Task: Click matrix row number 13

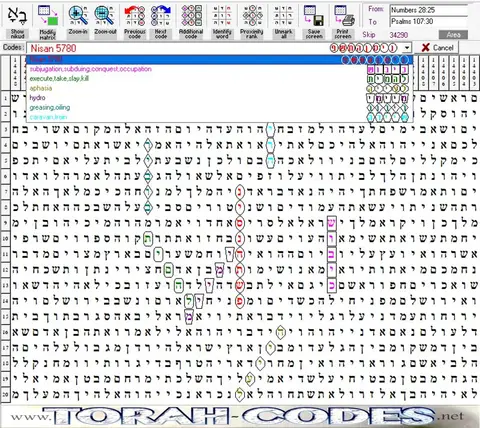Action: (x=5, y=286)
